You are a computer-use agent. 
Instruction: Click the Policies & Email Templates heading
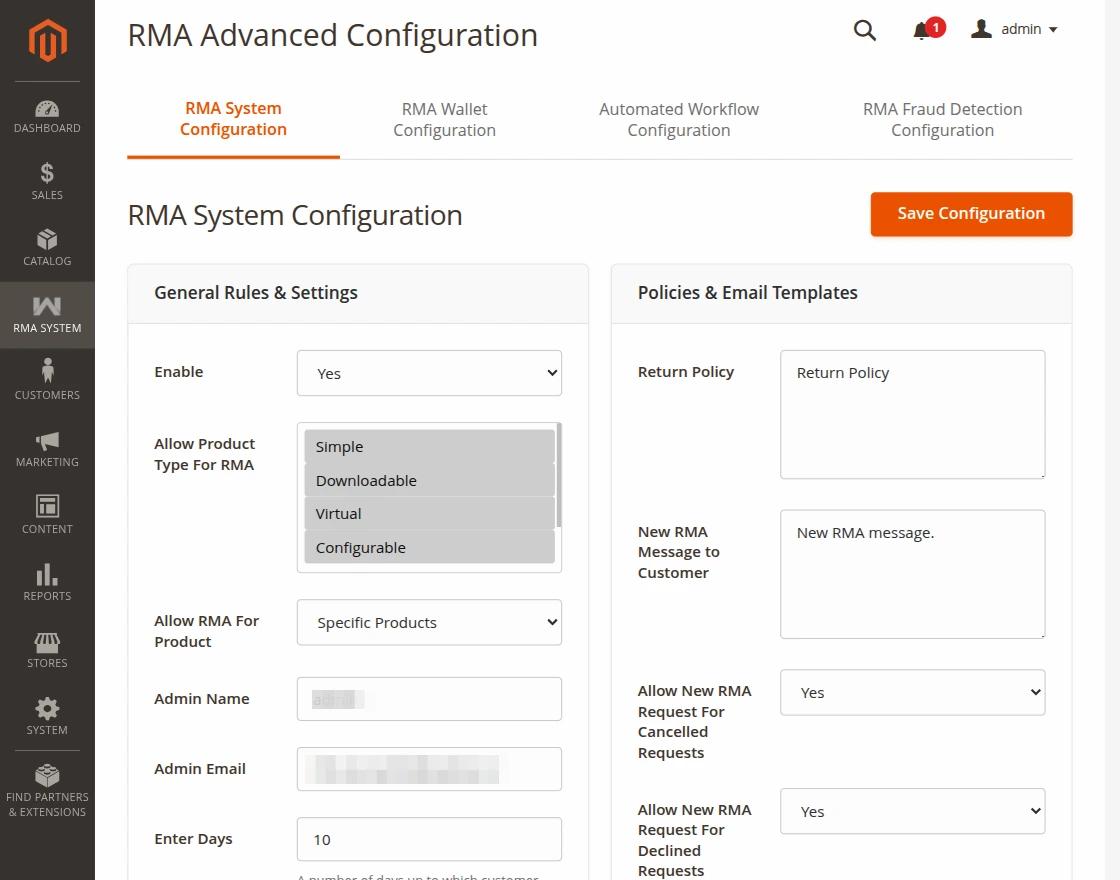[747, 293]
